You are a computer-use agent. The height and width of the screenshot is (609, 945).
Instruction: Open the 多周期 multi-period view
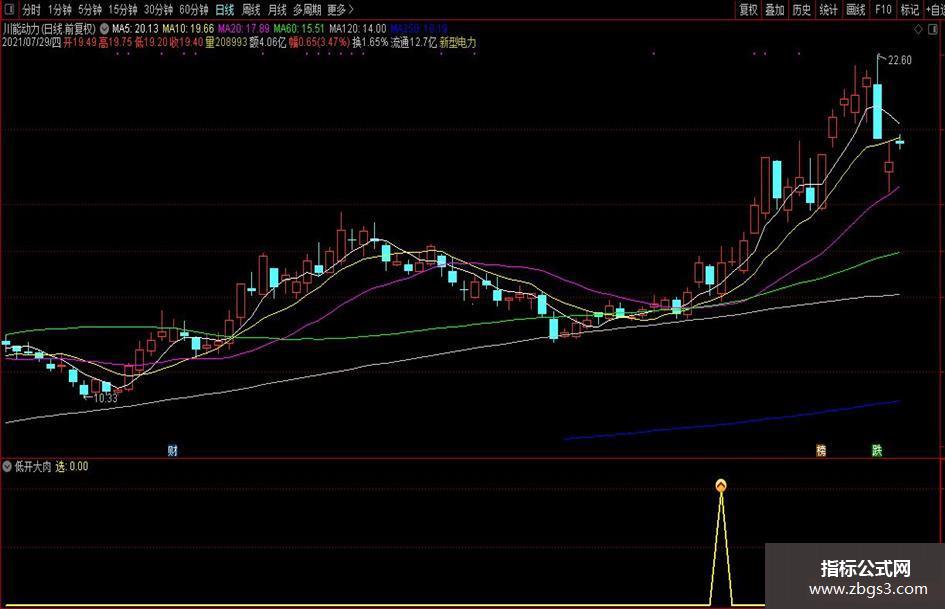pos(307,10)
